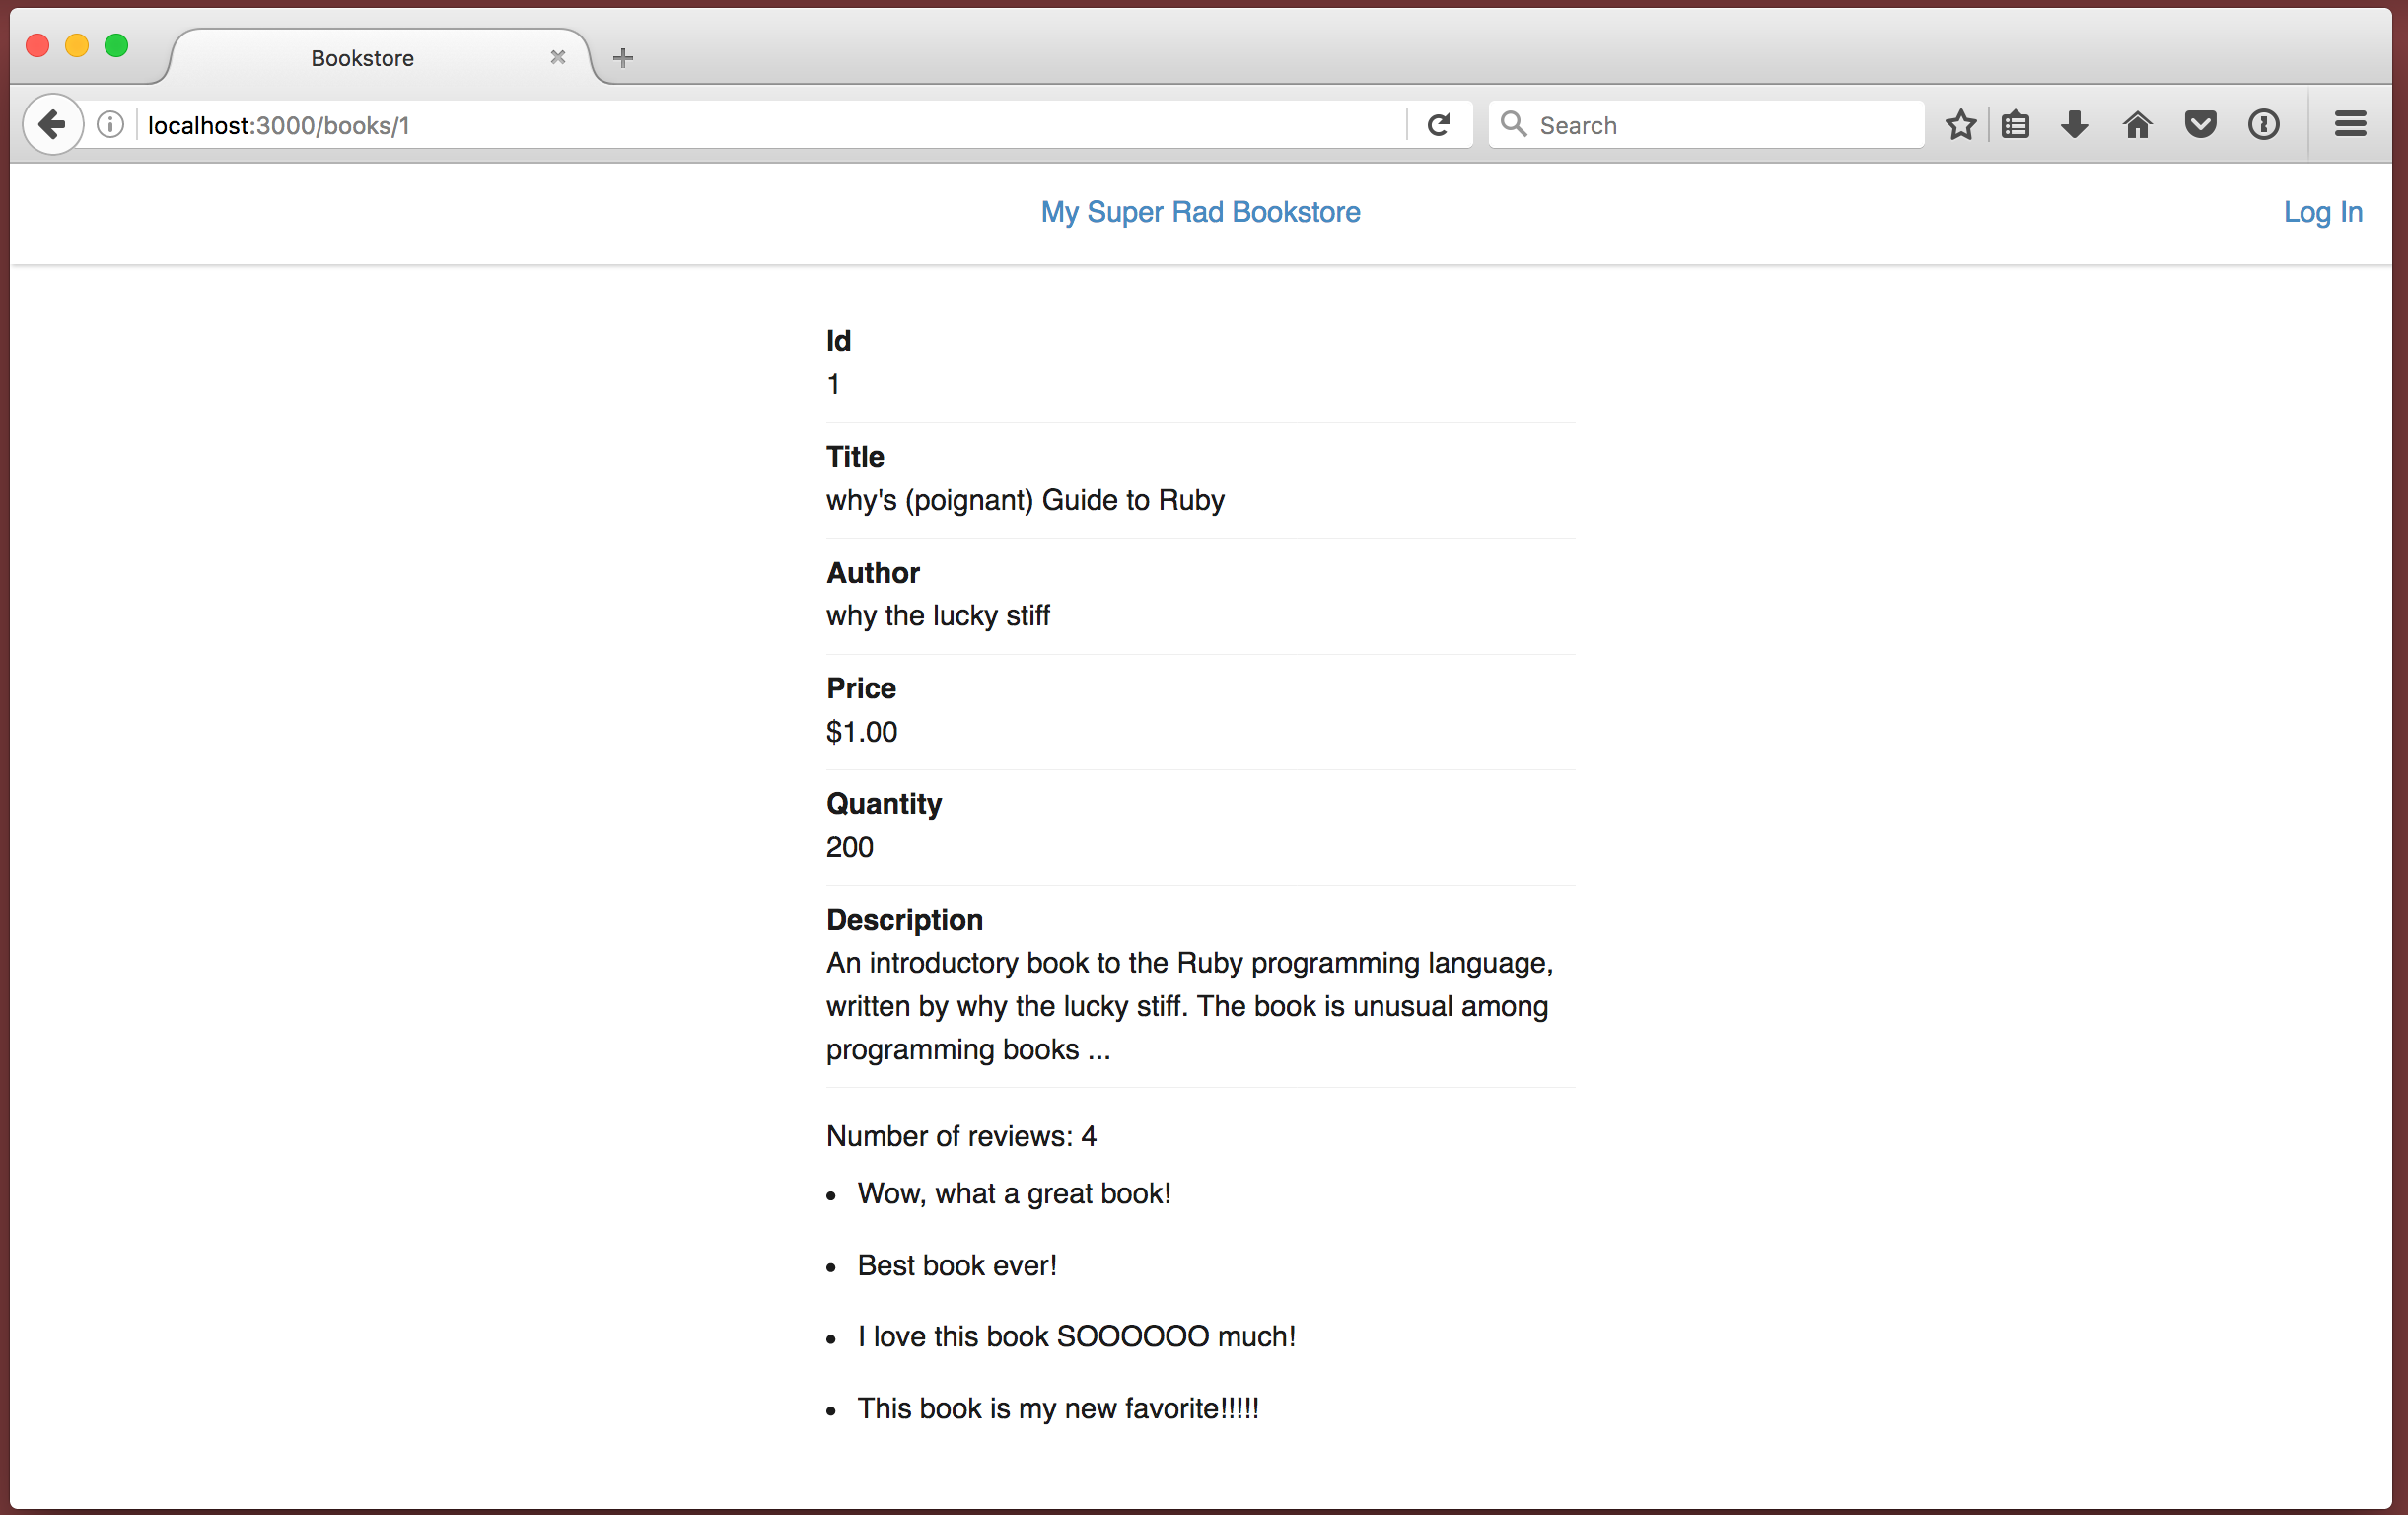Click the download icon

2079,125
